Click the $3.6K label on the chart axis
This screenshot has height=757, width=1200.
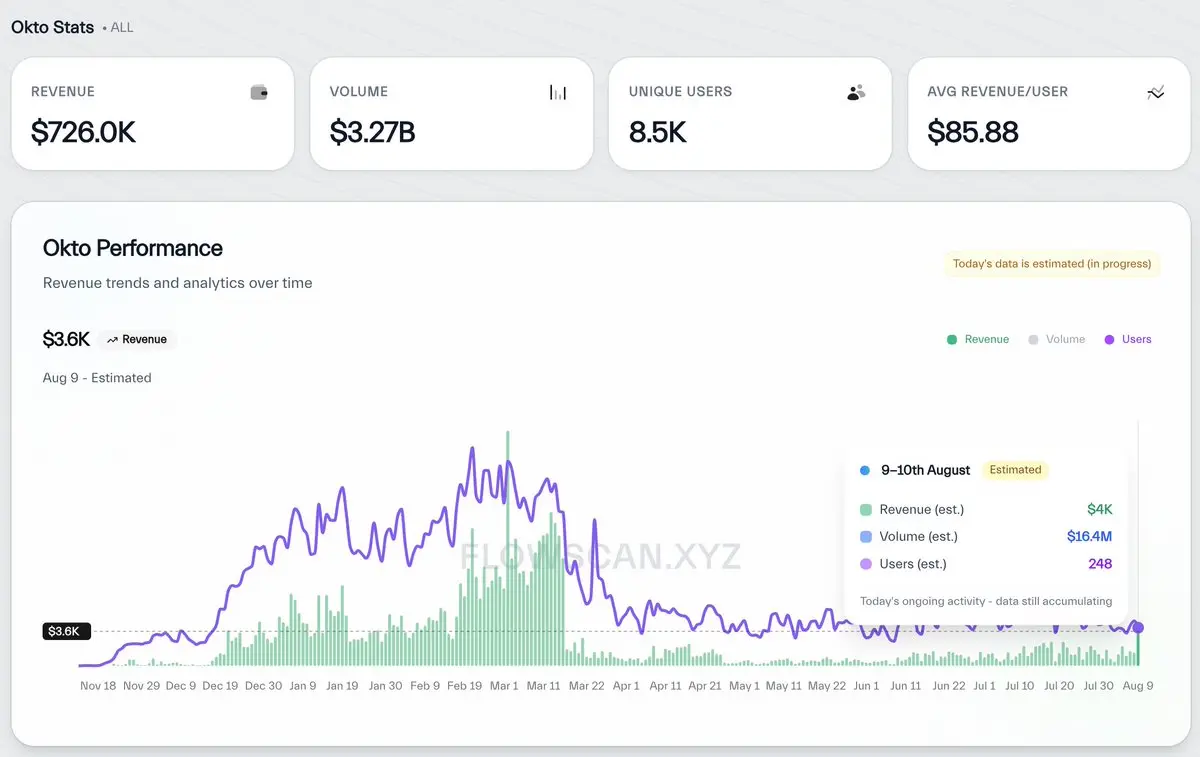click(x=67, y=631)
